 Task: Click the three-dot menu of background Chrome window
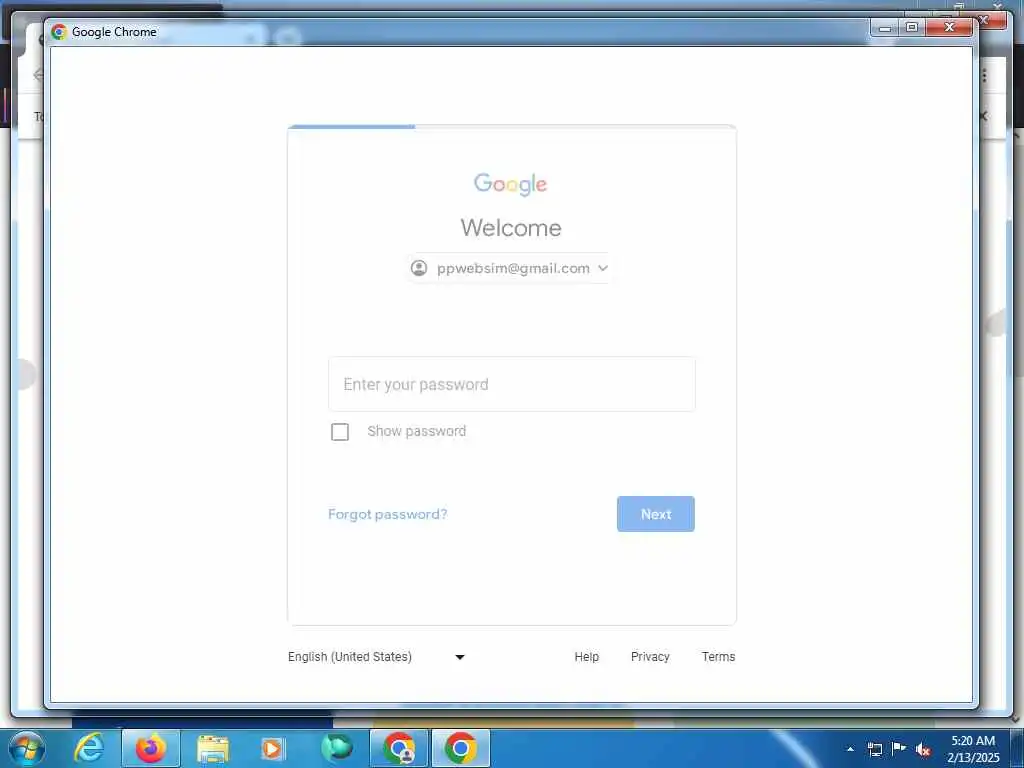click(x=984, y=76)
